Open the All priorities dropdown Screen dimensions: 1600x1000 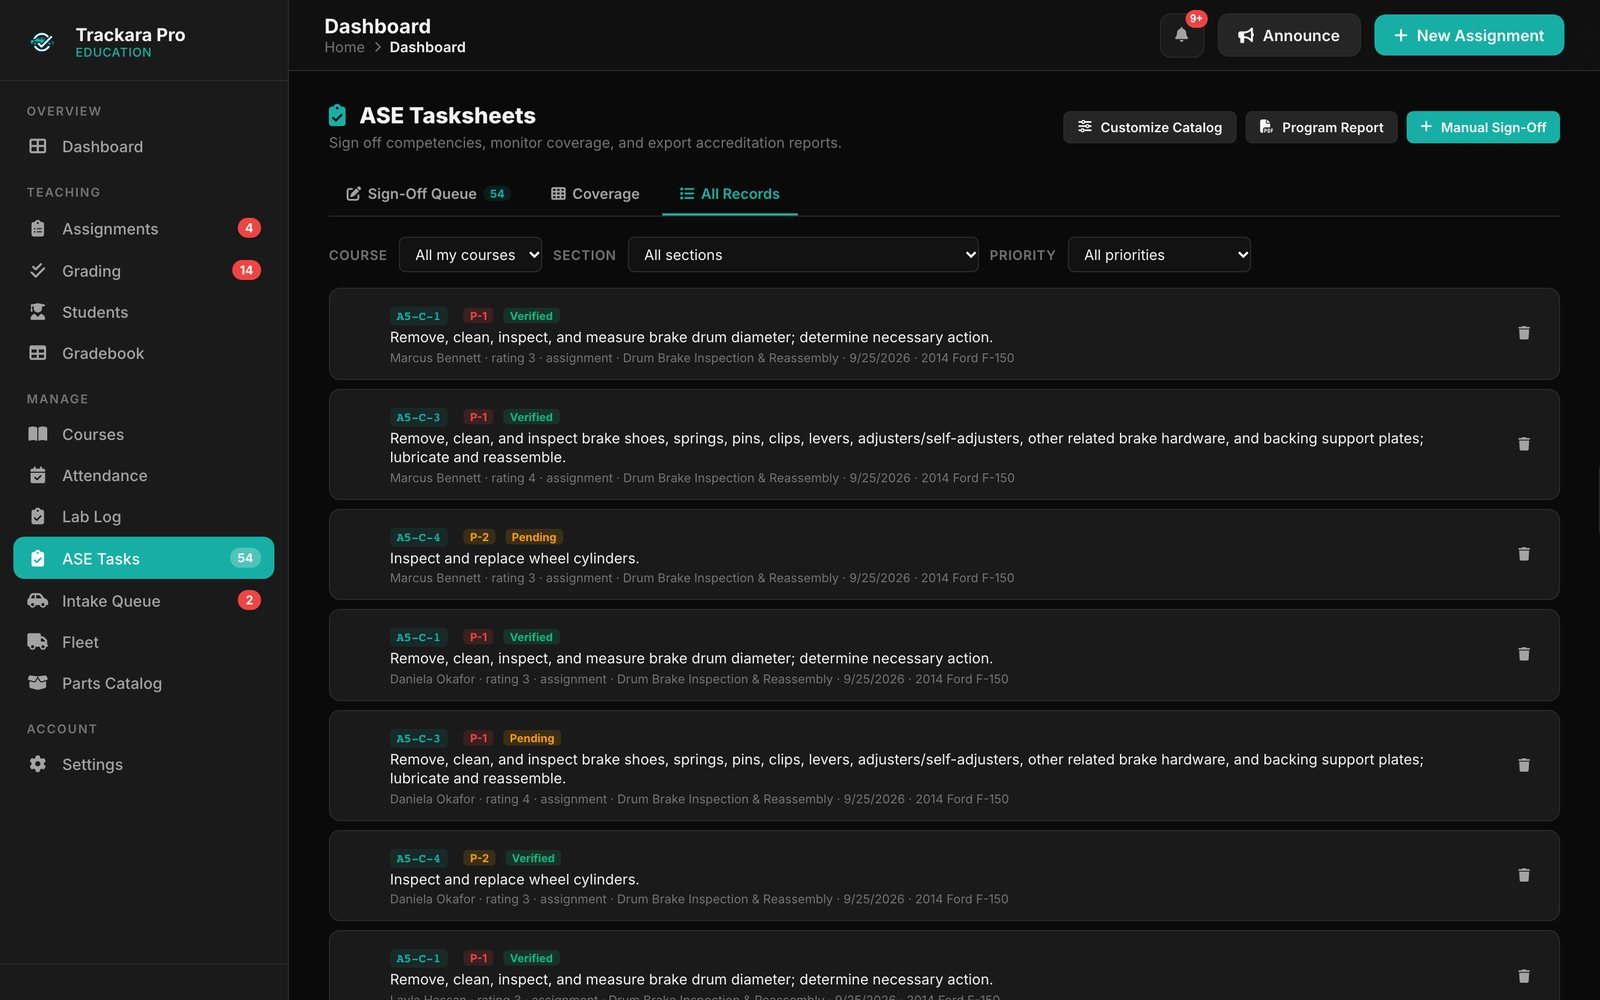coord(1159,255)
